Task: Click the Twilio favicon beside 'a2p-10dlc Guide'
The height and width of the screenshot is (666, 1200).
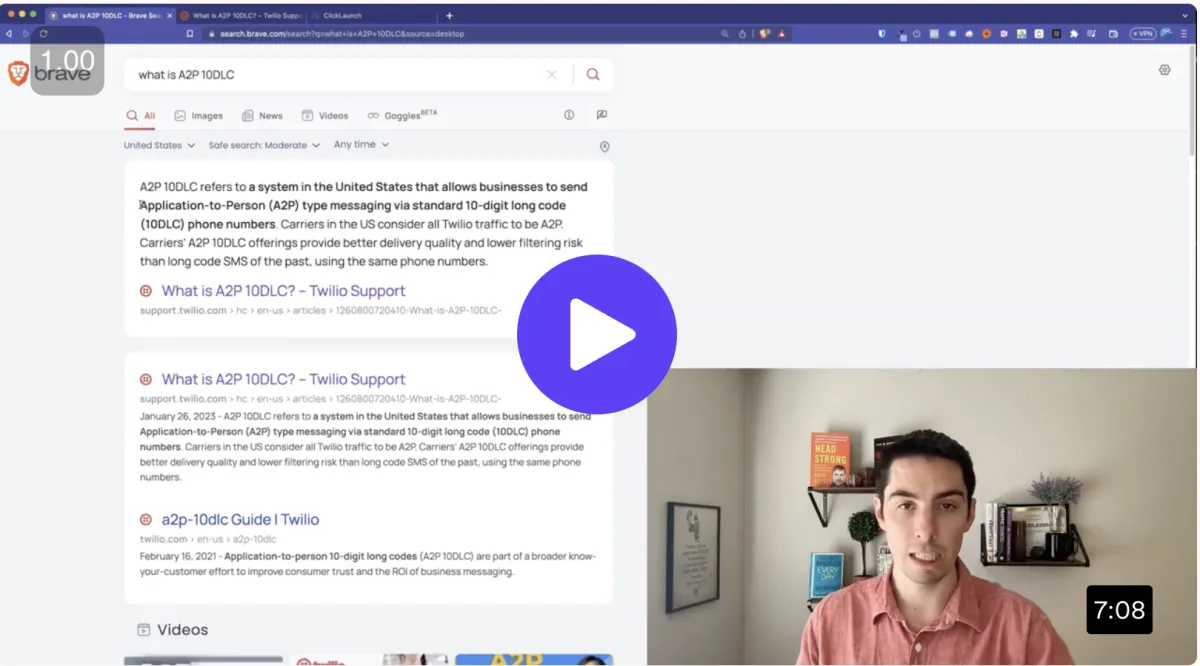Action: (x=146, y=520)
